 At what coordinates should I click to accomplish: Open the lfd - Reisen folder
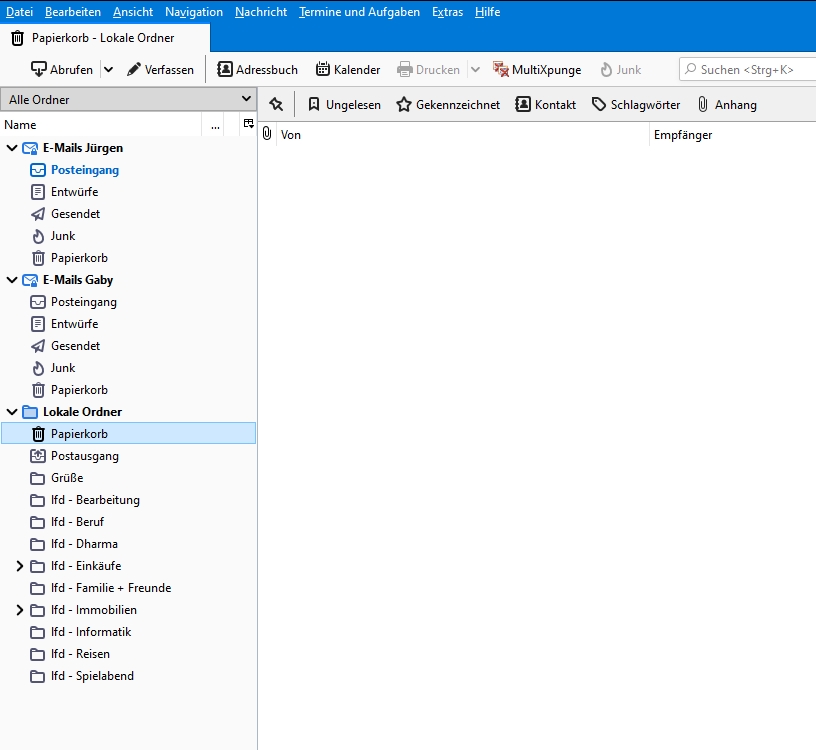pos(128,654)
